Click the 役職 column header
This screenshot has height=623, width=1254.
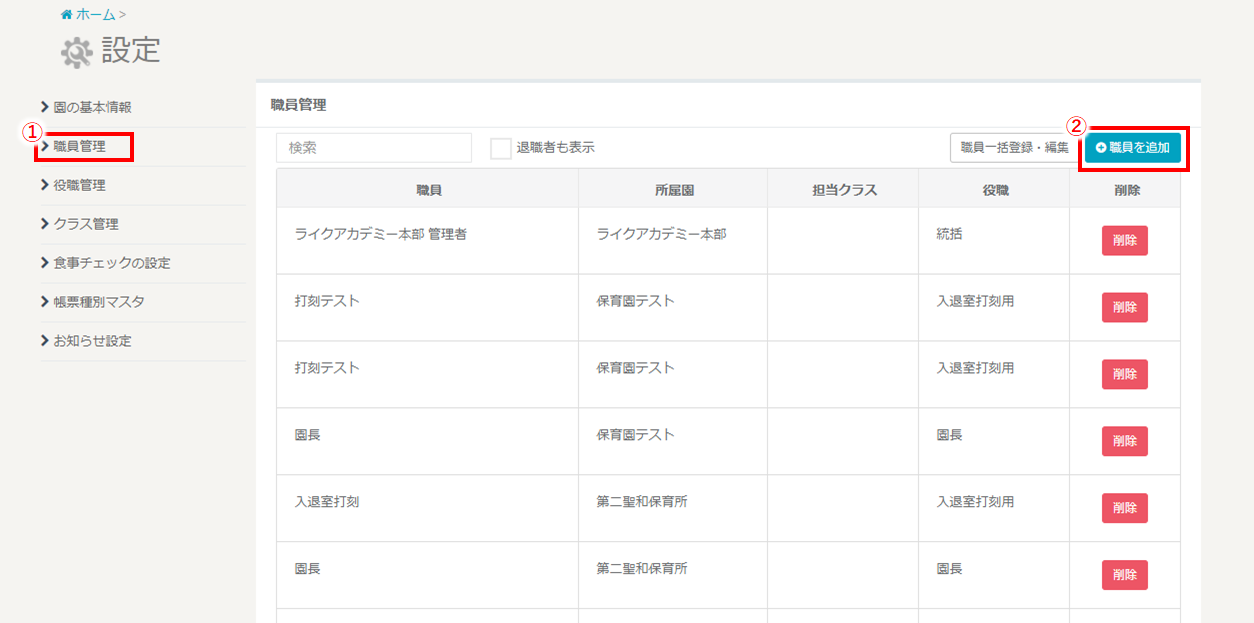coord(994,189)
